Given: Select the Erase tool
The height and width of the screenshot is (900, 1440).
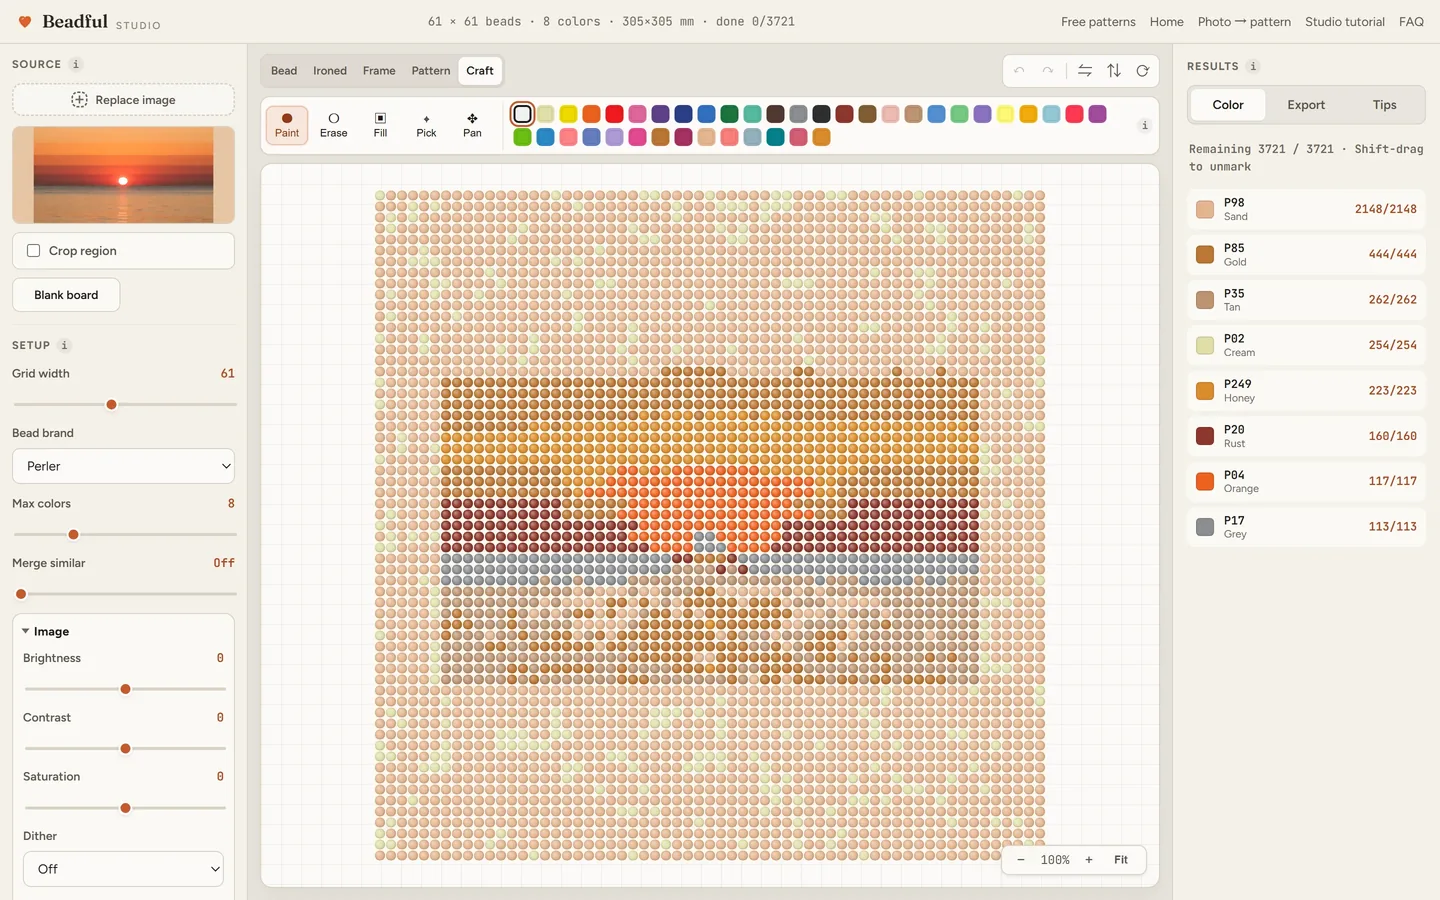Looking at the screenshot, I should (x=334, y=125).
